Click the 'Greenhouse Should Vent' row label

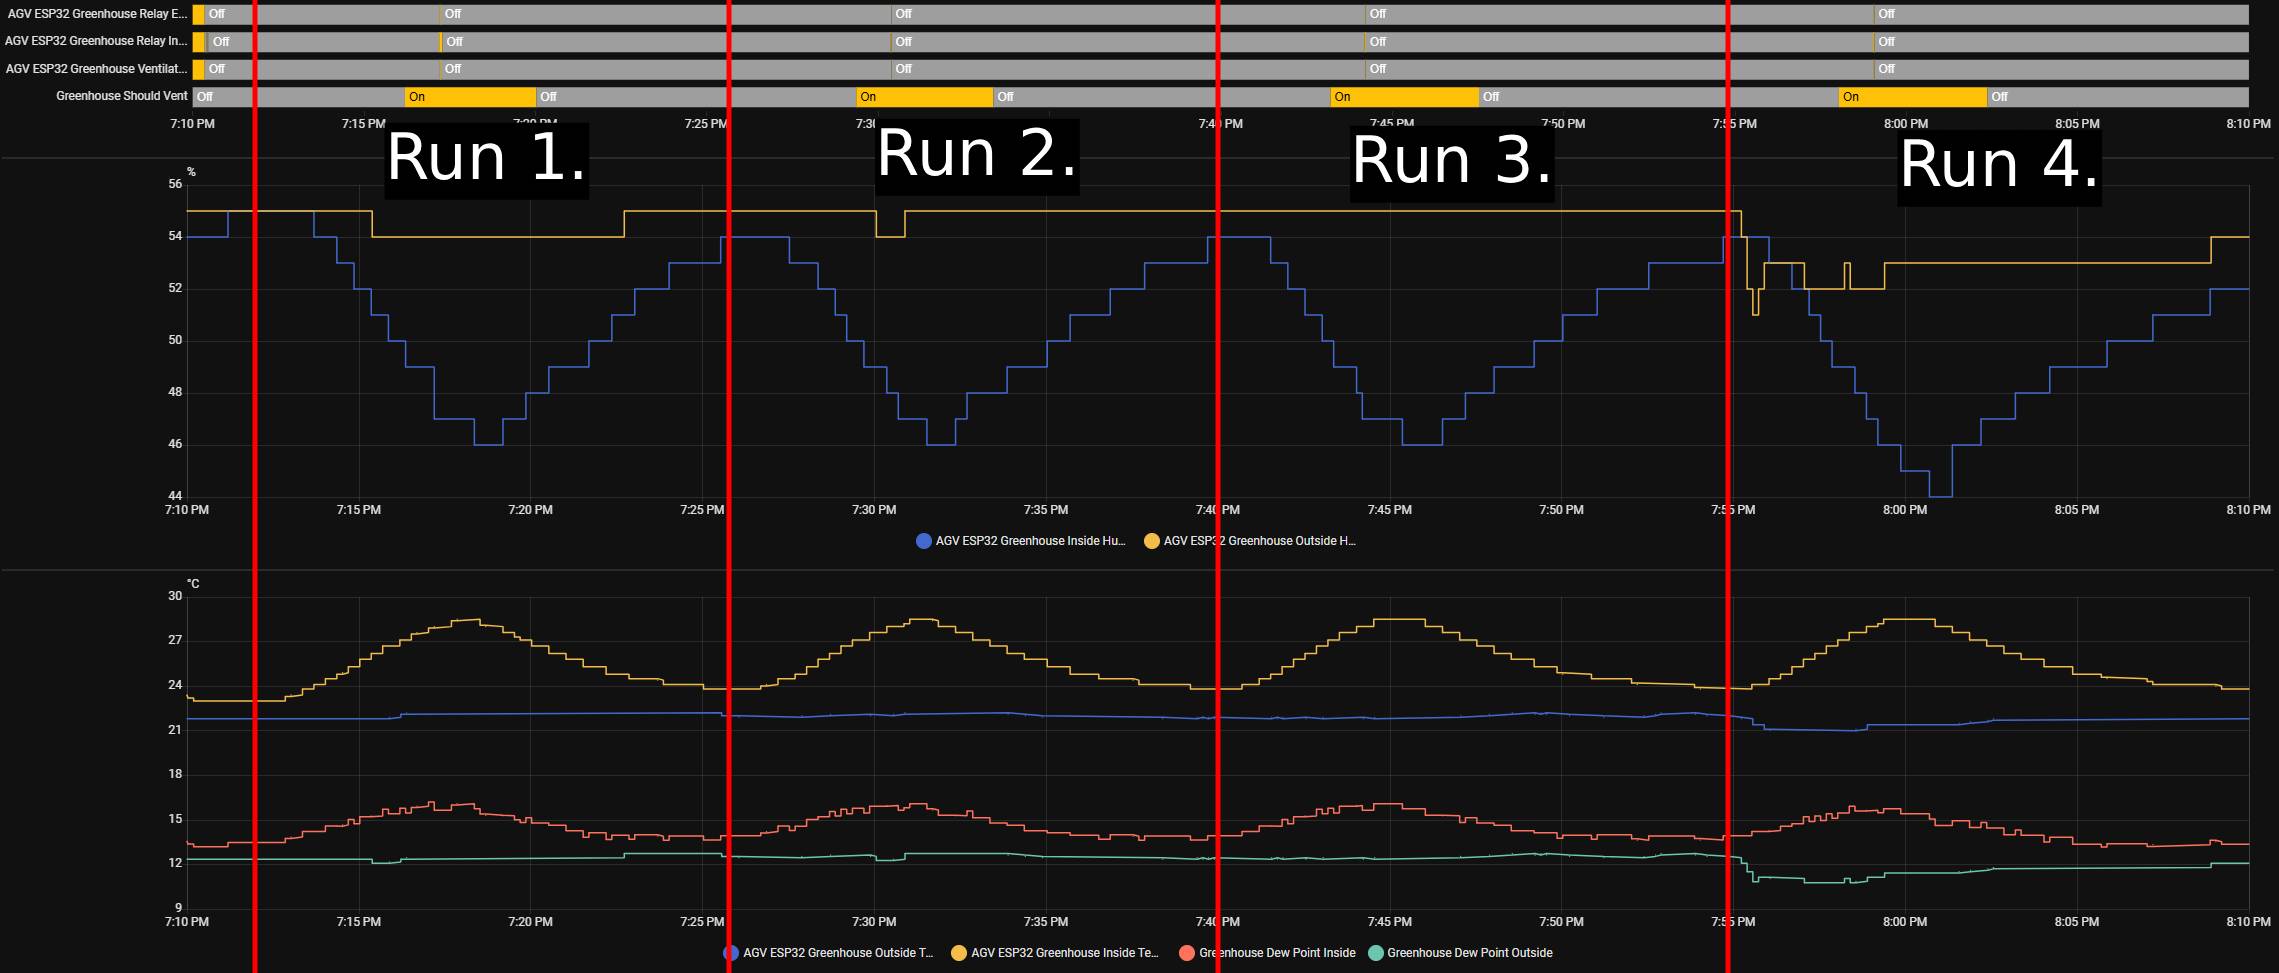point(121,97)
